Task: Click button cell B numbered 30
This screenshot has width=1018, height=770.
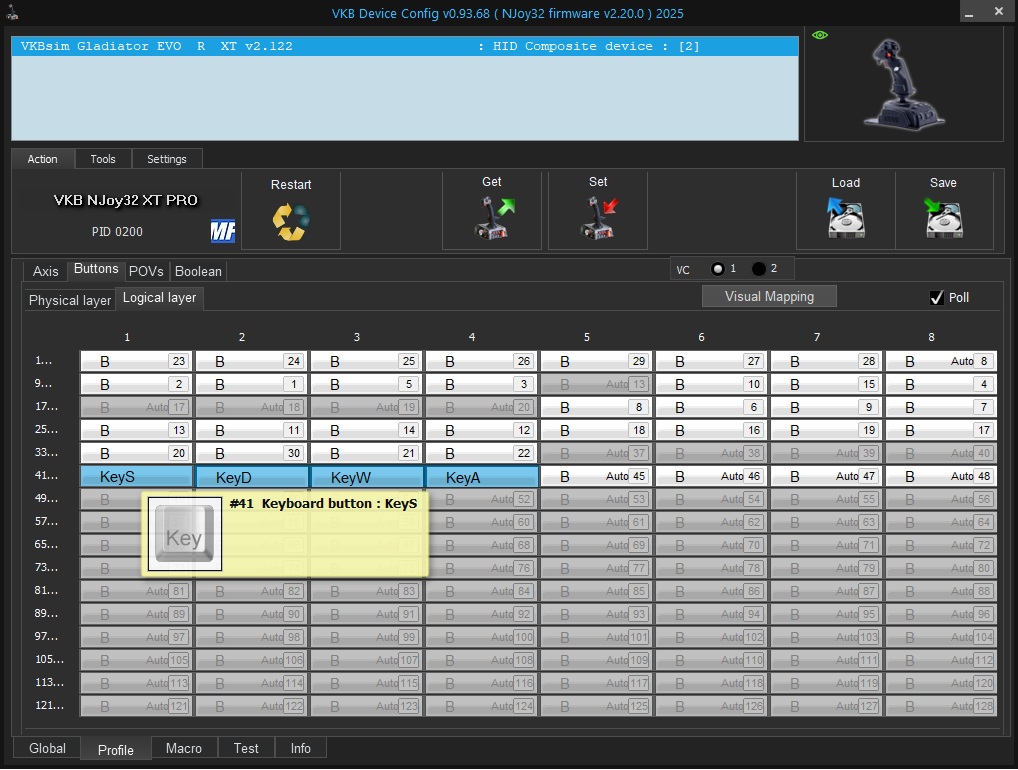Action: (252, 453)
